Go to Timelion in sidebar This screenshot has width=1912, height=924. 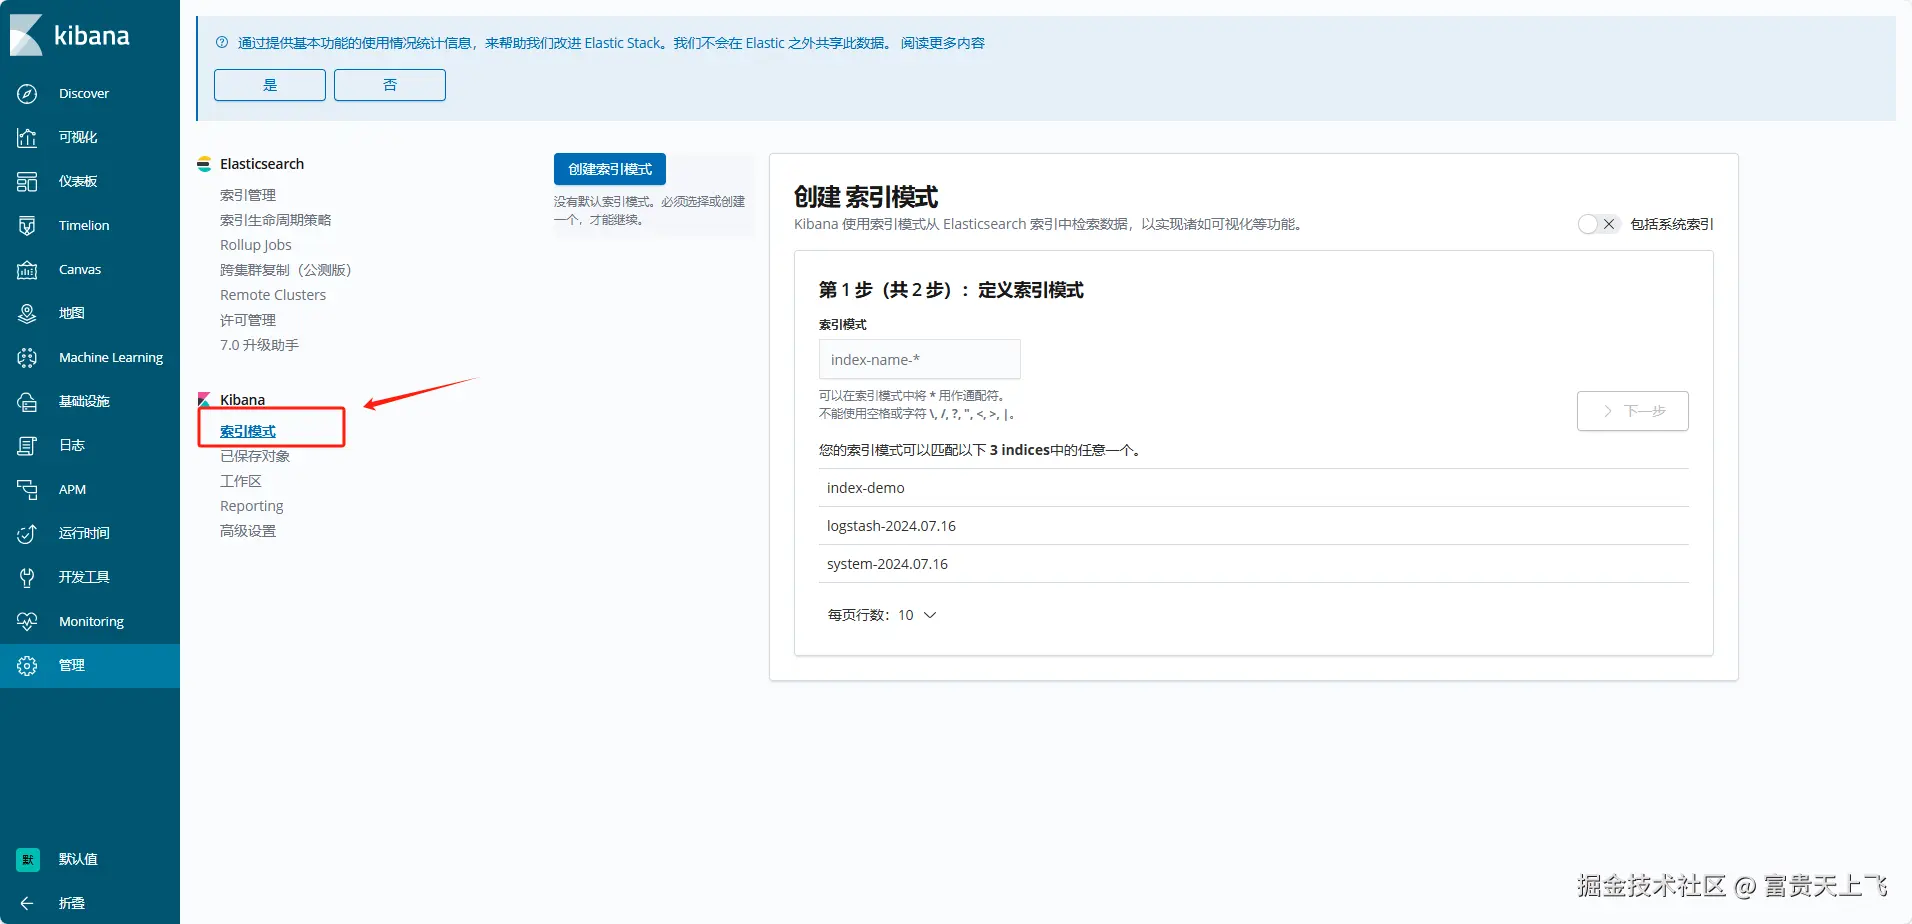coord(84,225)
